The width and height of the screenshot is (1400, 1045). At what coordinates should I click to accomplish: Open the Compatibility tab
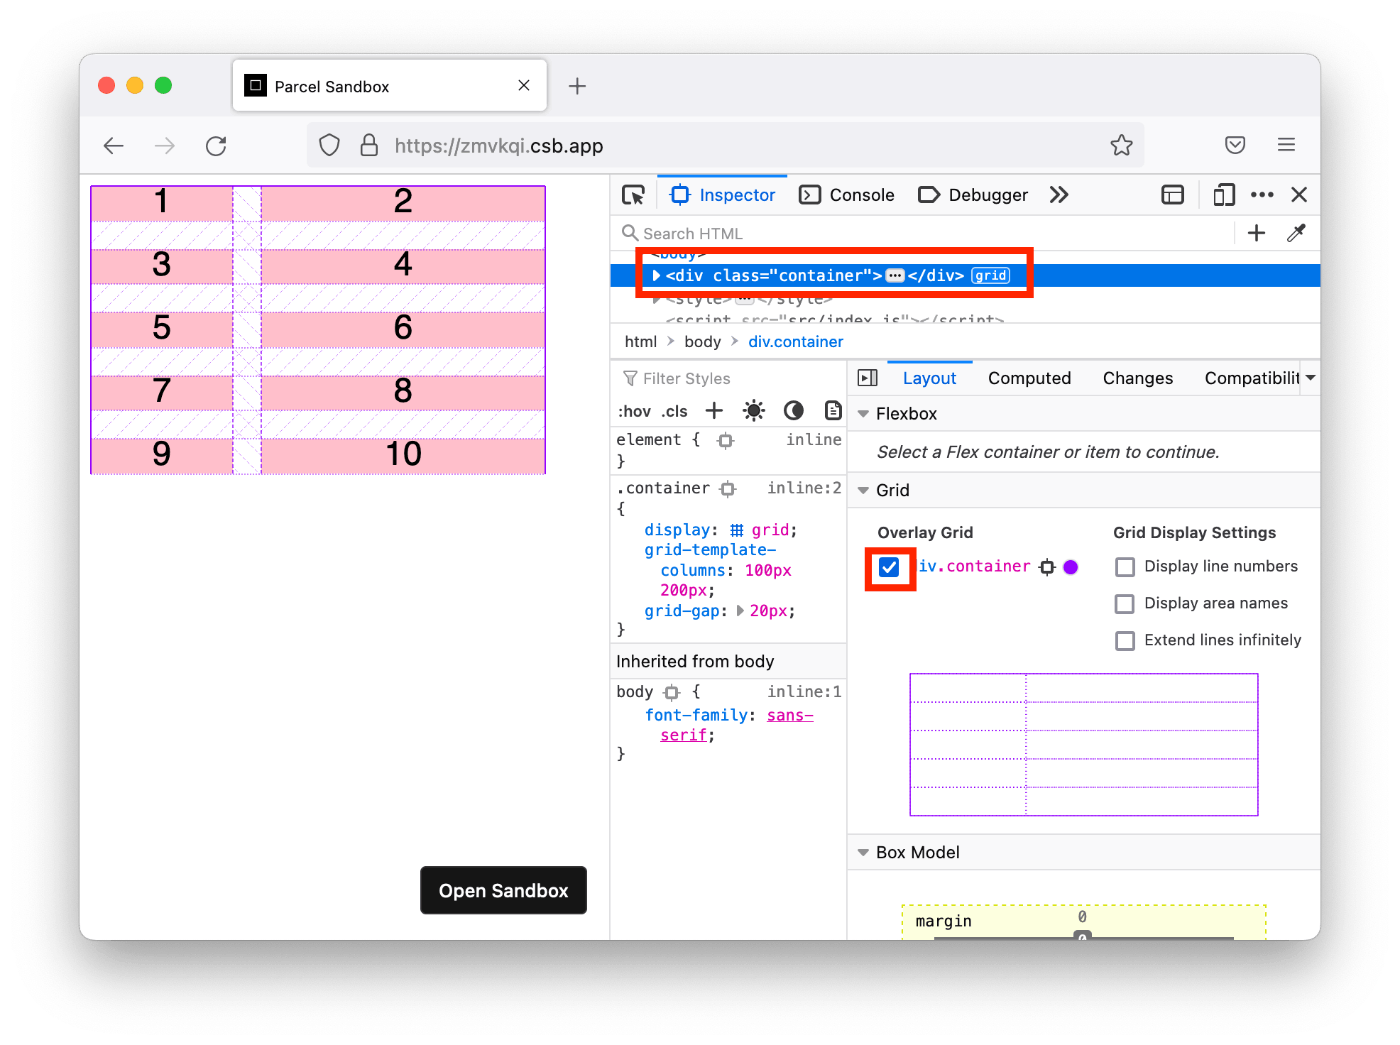pos(1251,378)
